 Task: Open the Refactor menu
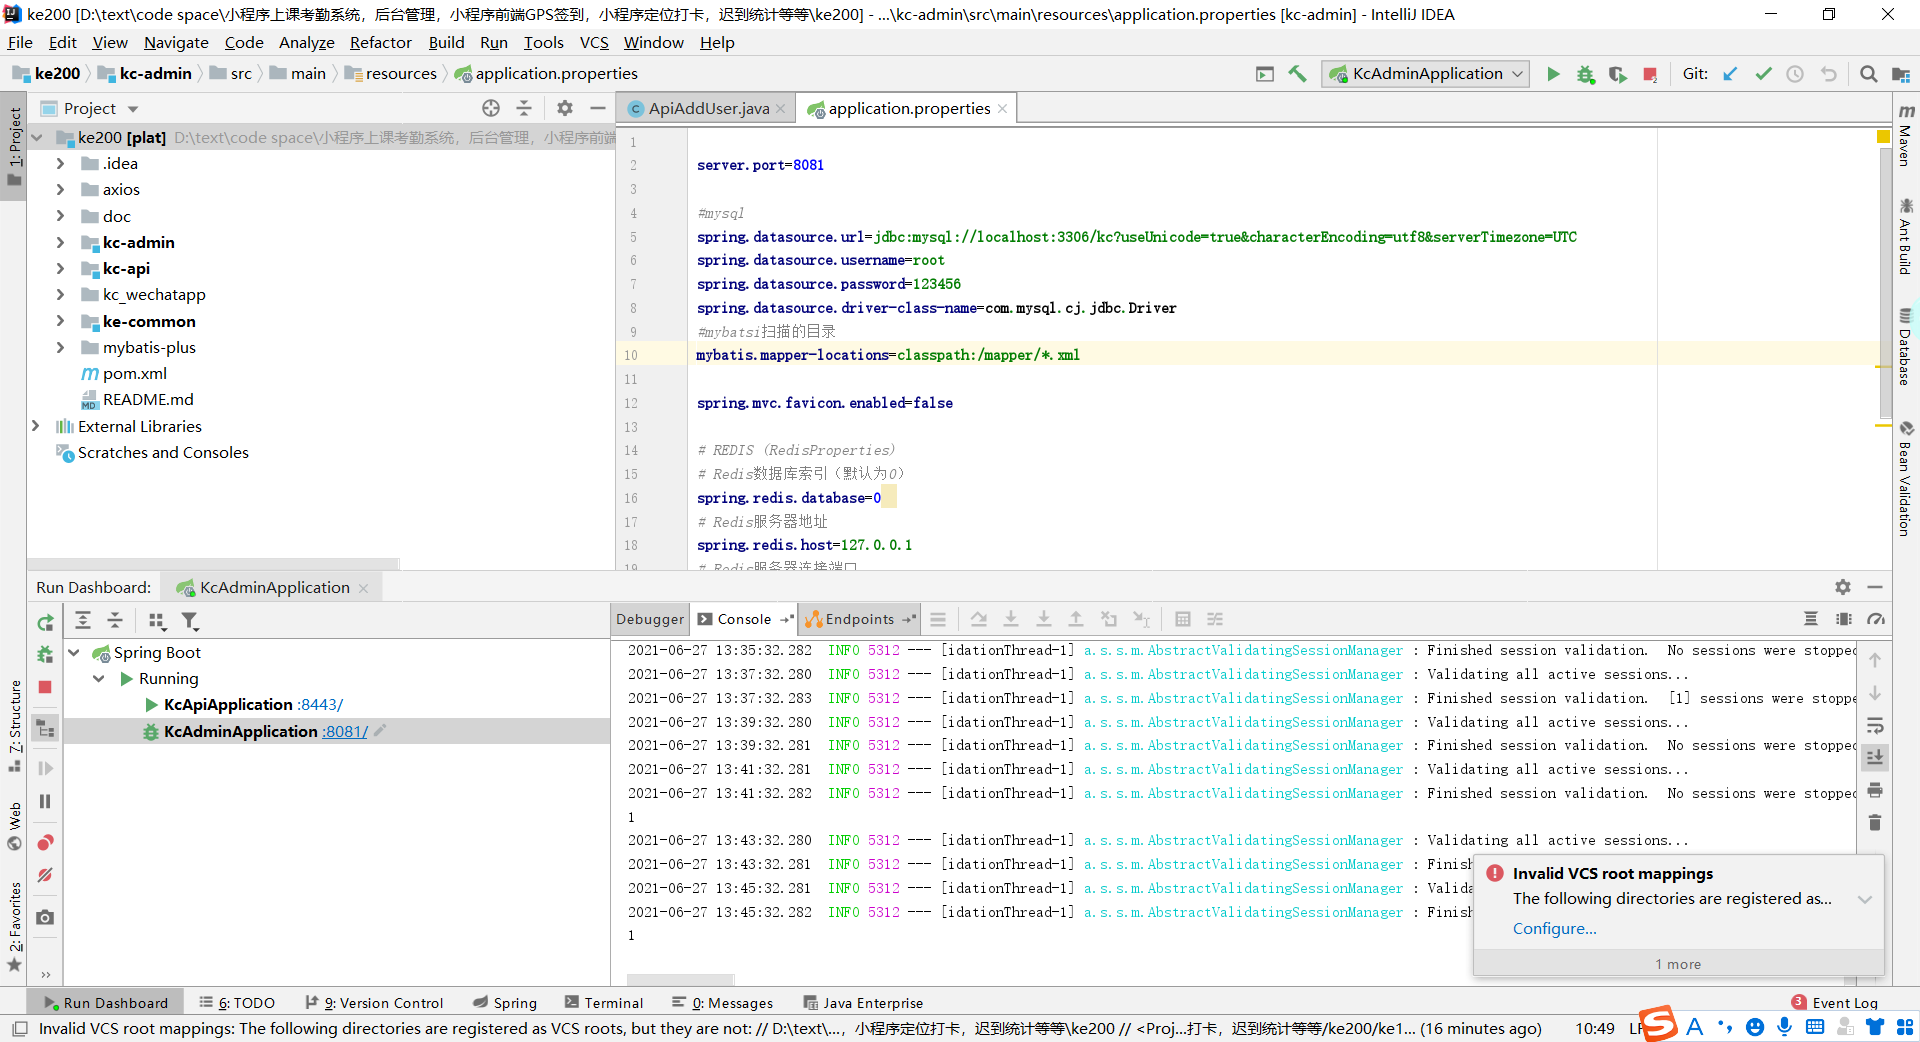[380, 42]
